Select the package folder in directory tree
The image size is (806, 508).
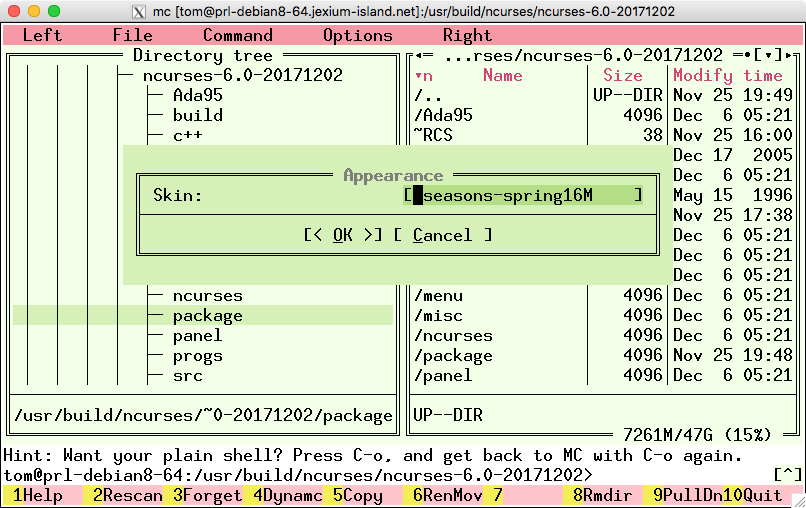pos(207,316)
